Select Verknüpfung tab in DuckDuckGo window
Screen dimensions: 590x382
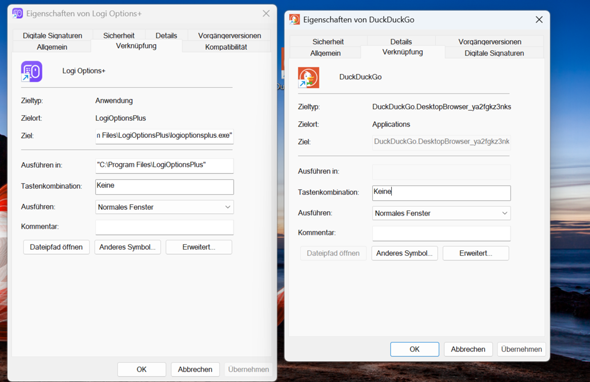pos(403,52)
